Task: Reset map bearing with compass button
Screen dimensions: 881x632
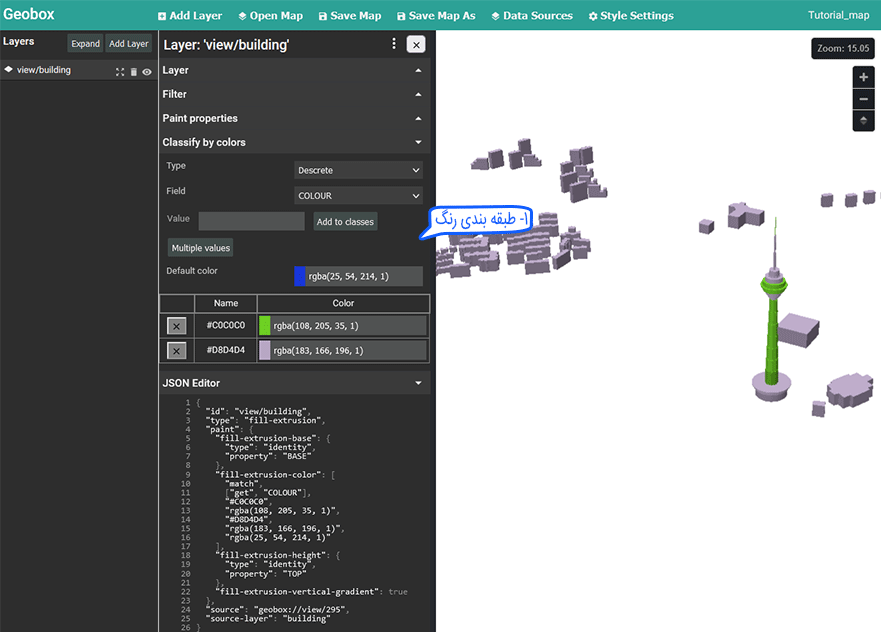Action: [863, 121]
